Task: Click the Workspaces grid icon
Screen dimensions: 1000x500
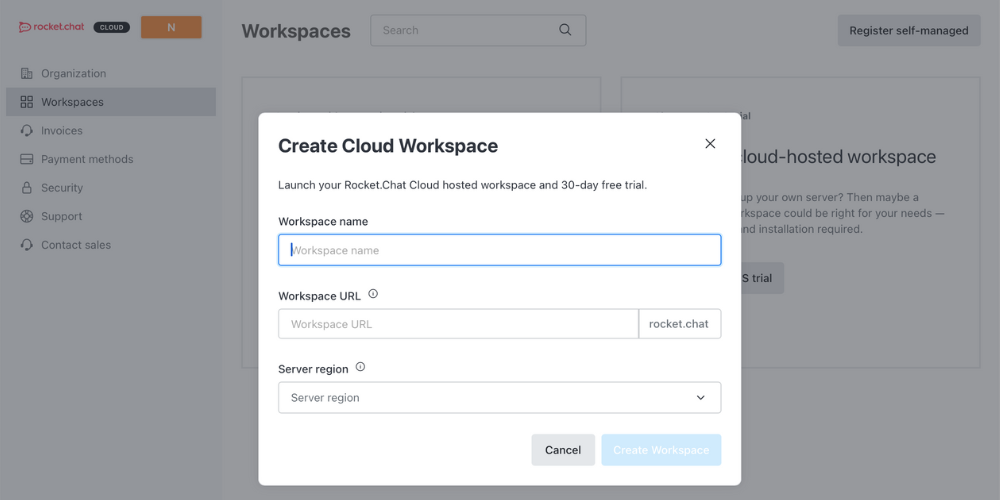Action: click(x=26, y=102)
